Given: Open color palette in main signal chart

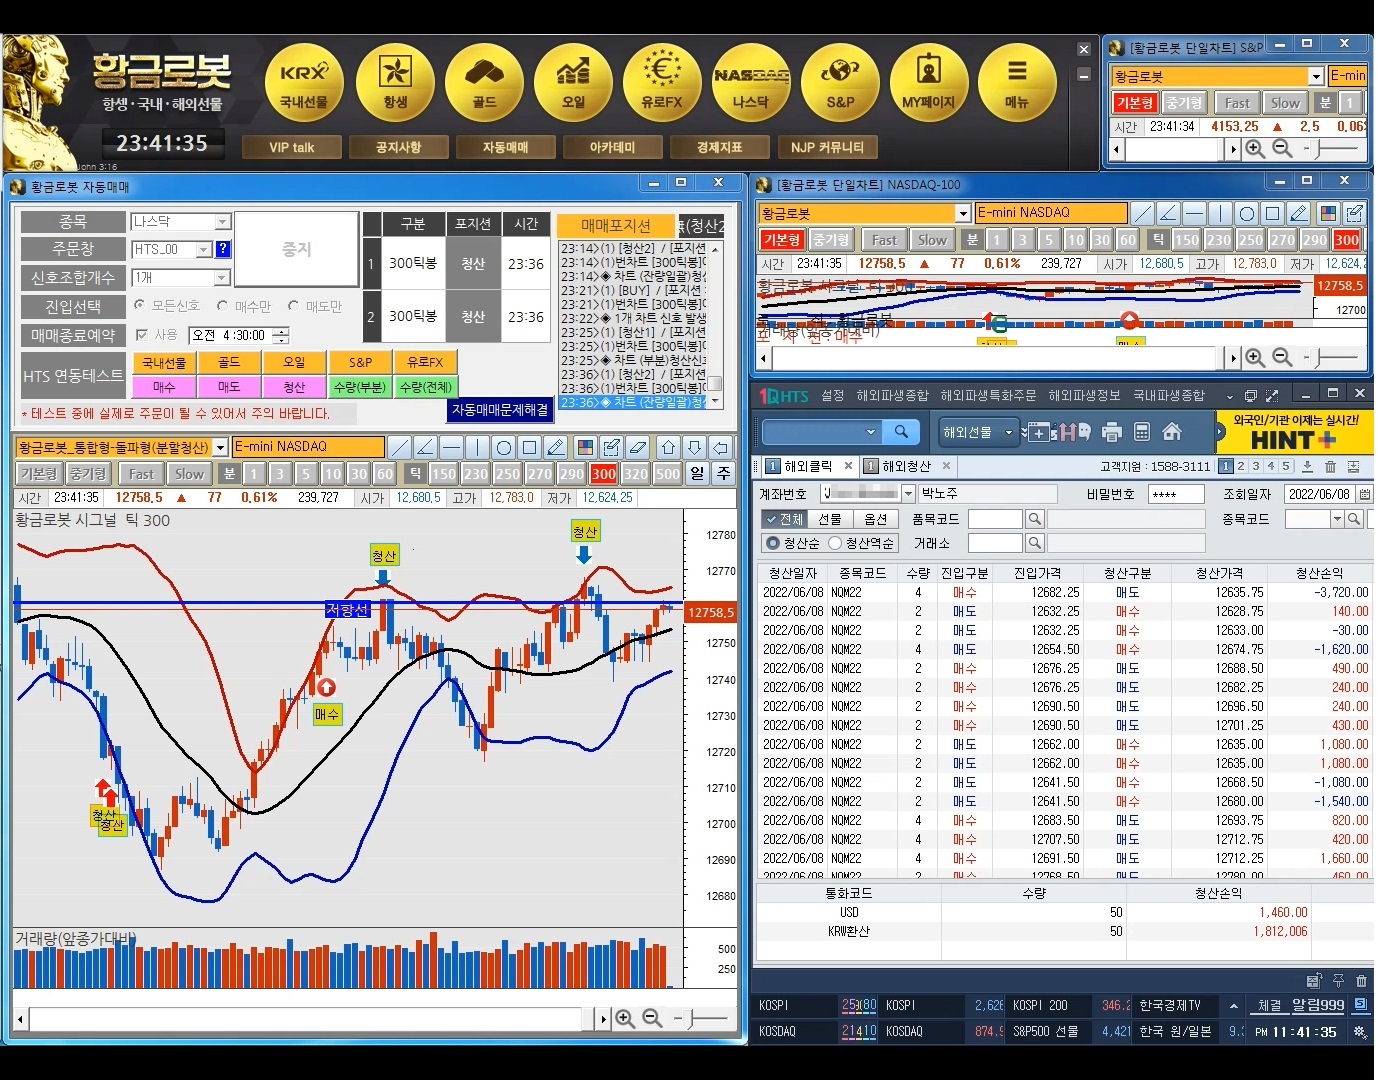Looking at the screenshot, I should (x=586, y=447).
